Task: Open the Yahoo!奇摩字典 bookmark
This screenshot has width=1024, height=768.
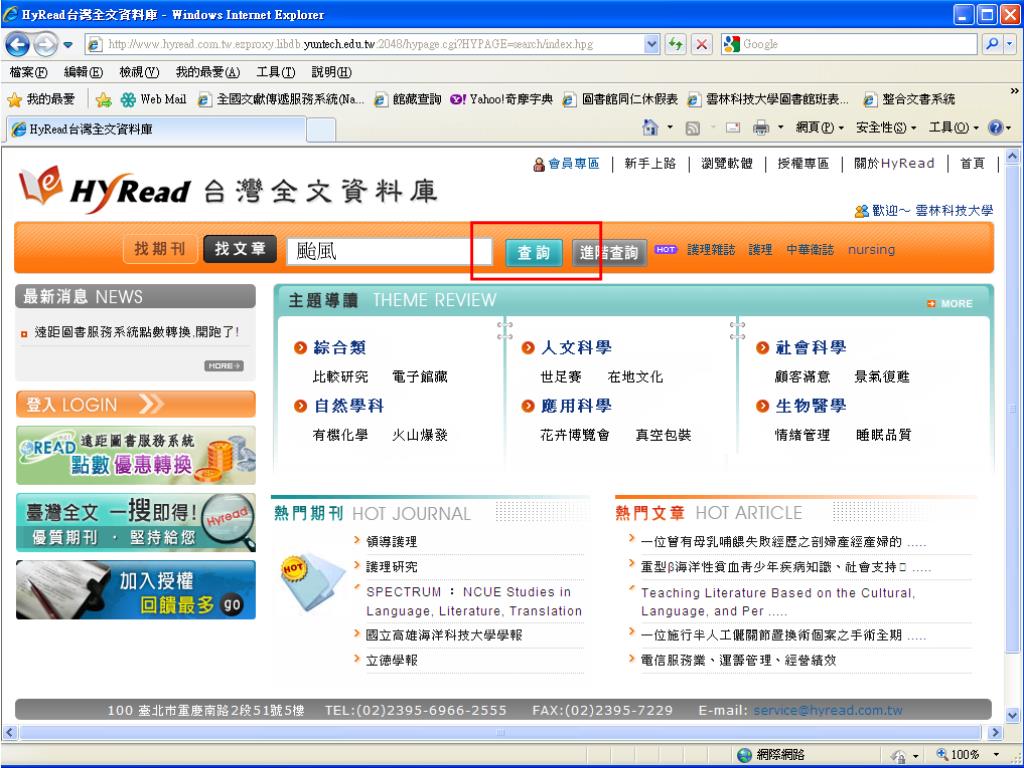Action: tap(502, 99)
